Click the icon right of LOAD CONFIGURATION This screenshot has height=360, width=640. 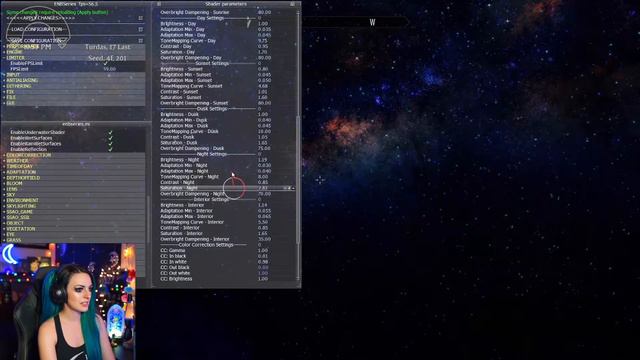[140, 29]
